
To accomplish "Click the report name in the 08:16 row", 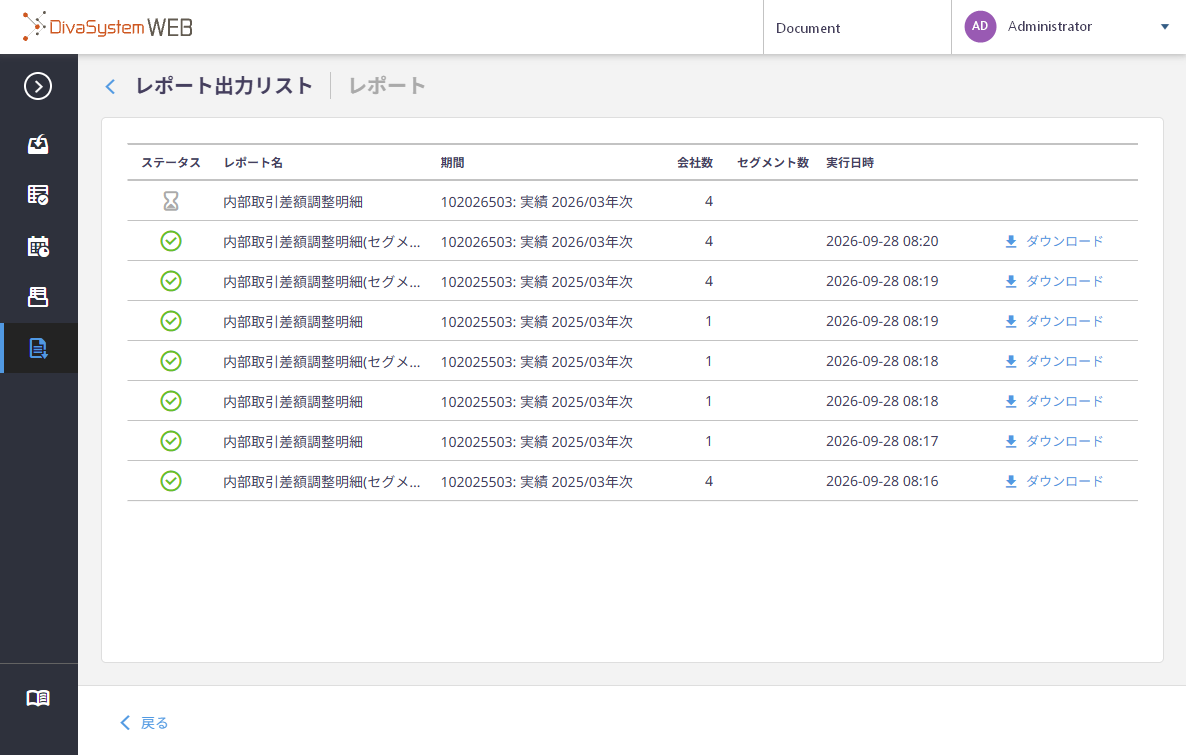I will [321, 482].
